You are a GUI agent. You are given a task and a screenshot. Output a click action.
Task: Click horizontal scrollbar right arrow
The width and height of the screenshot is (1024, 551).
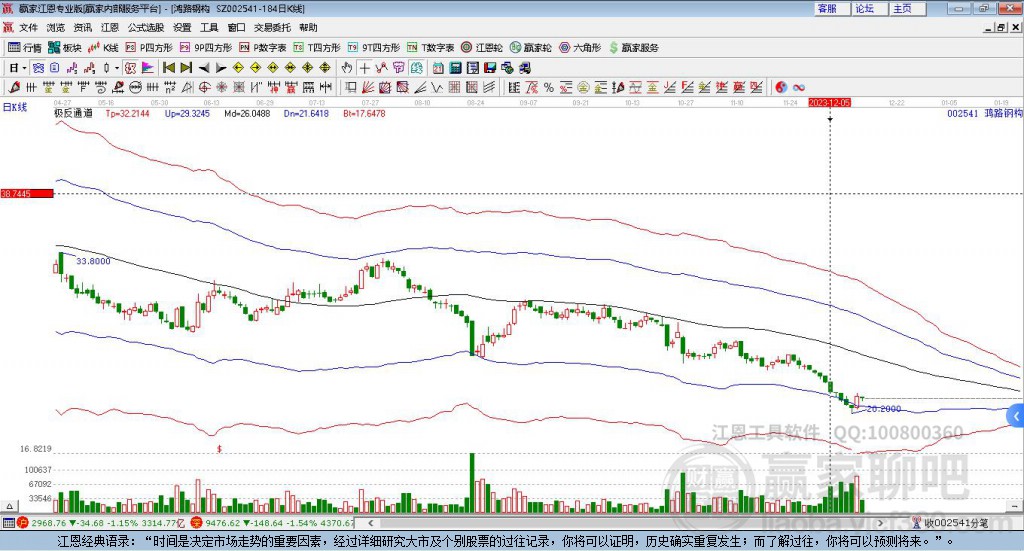pyautogui.click(x=880, y=523)
